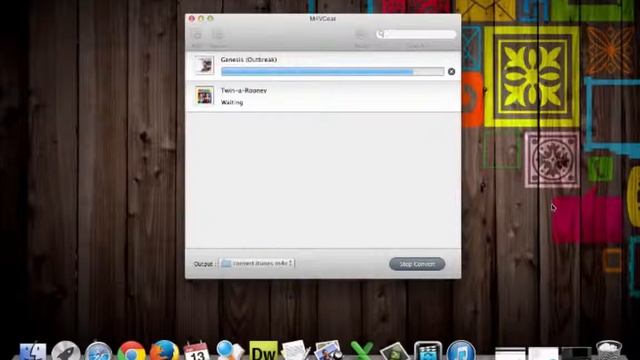
Task: Open the clapperboard Dock icon
Action: click(x=427, y=352)
